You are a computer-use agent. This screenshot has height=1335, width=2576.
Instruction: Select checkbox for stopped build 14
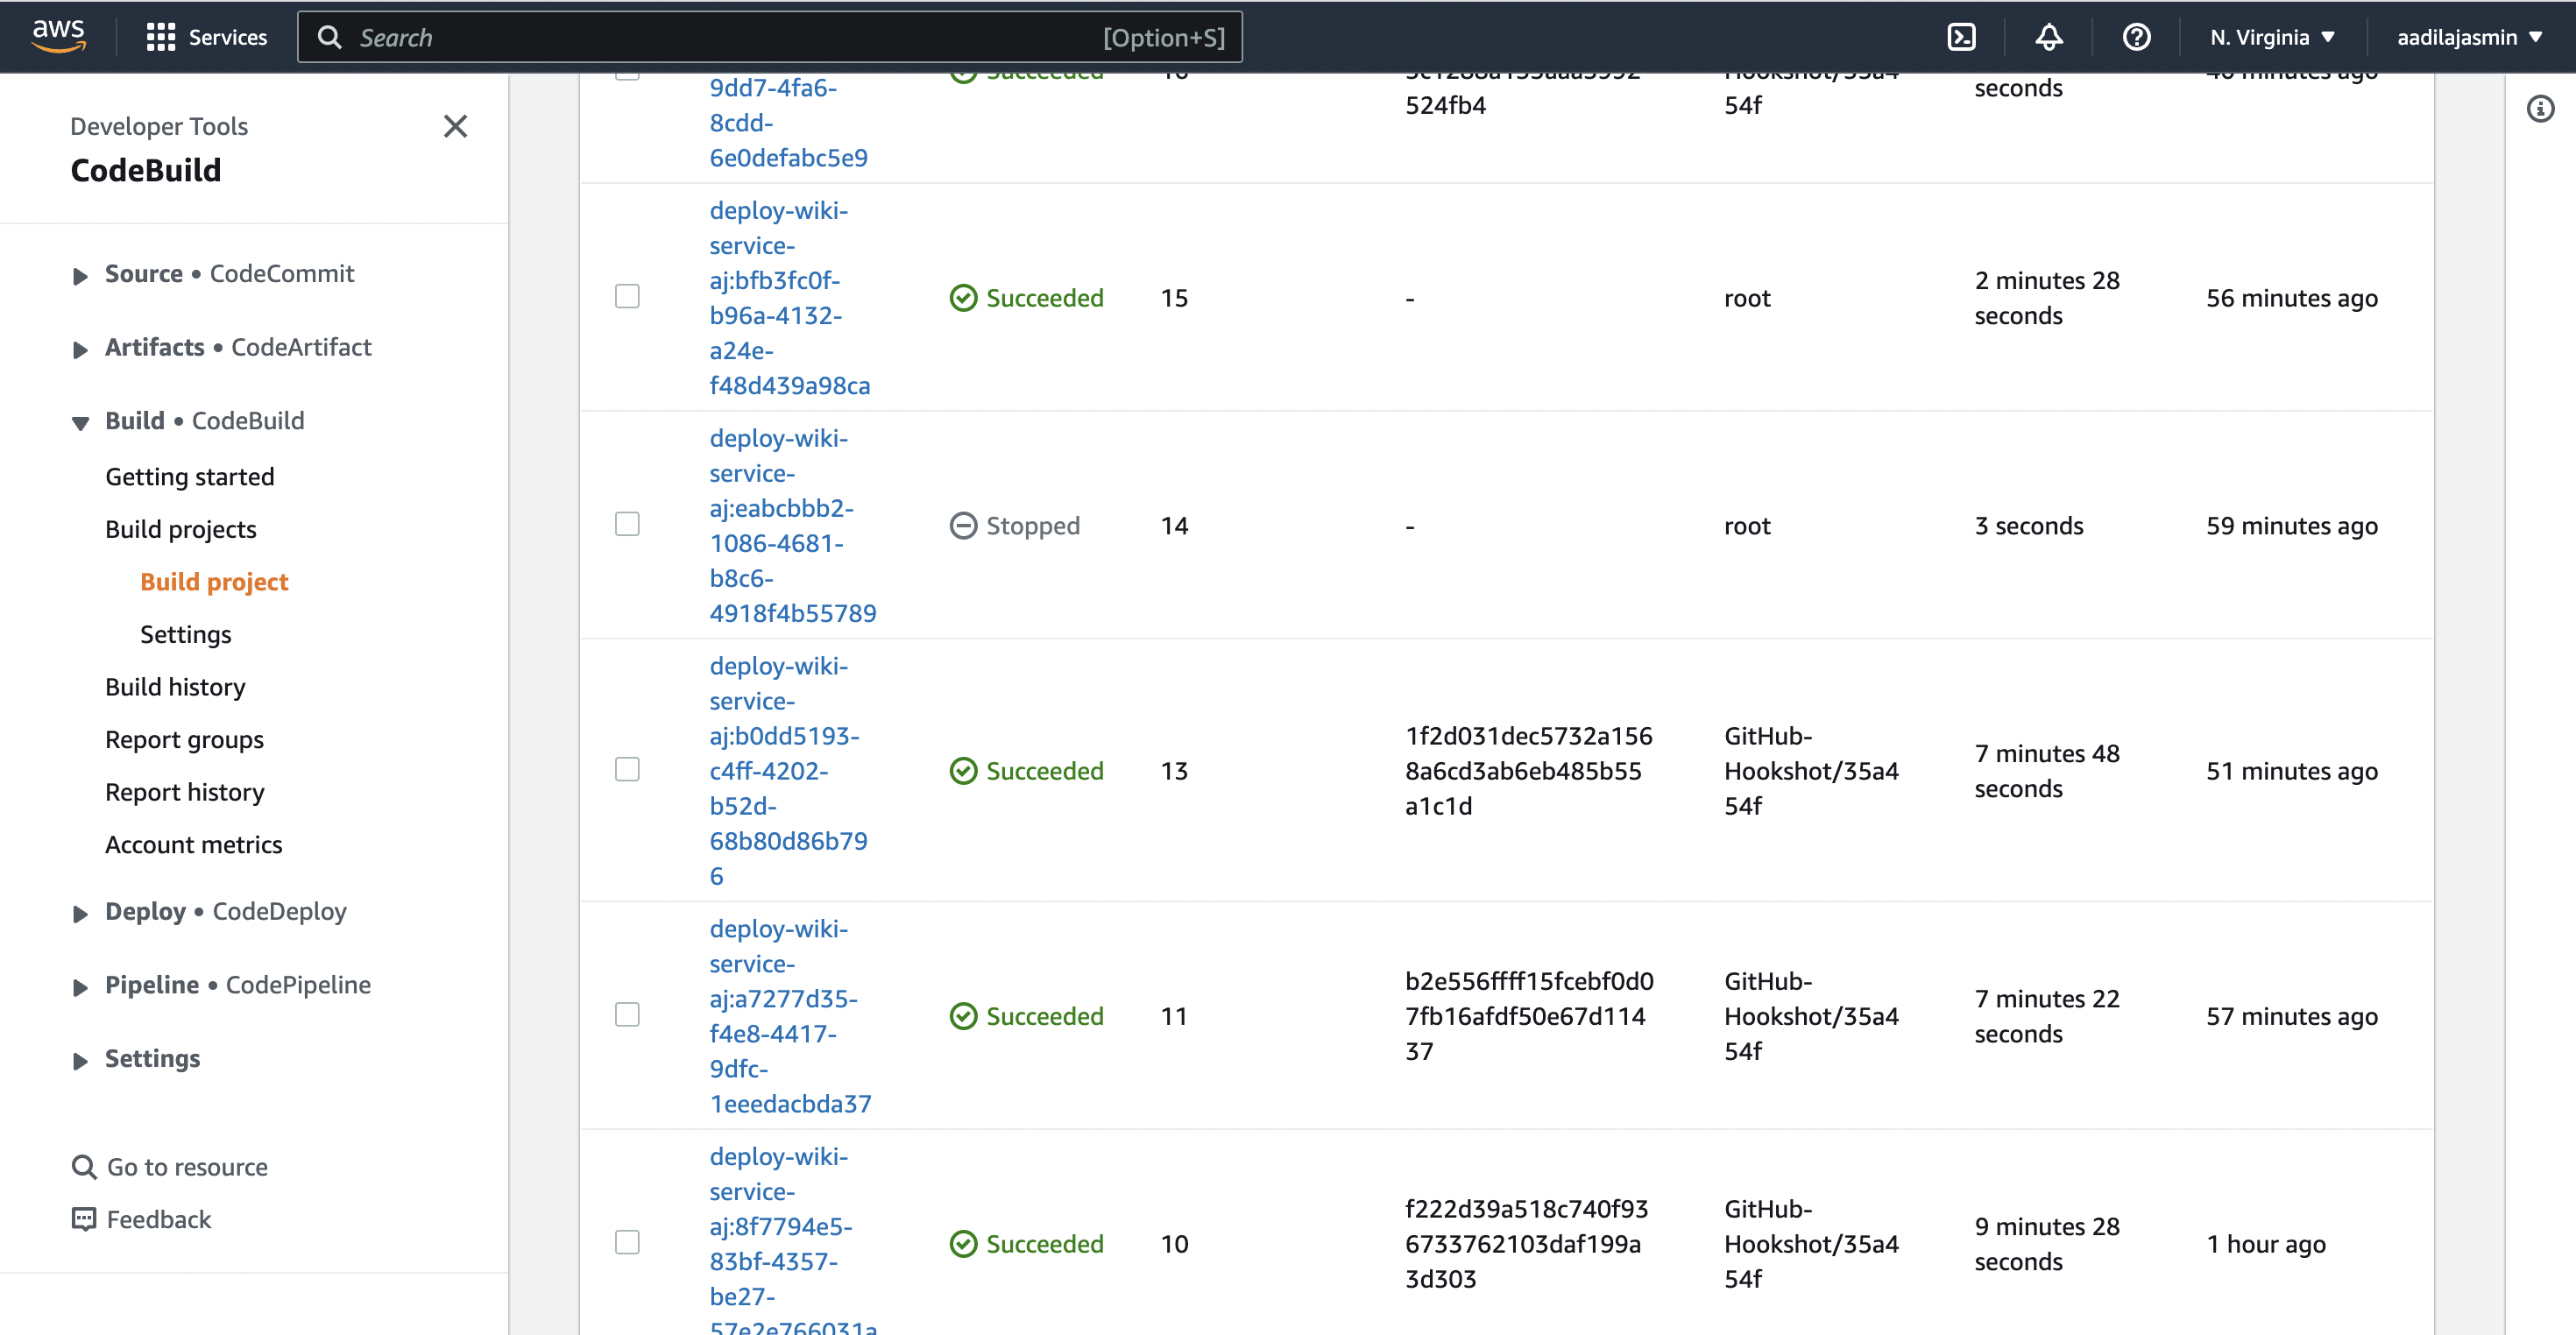tap(627, 524)
